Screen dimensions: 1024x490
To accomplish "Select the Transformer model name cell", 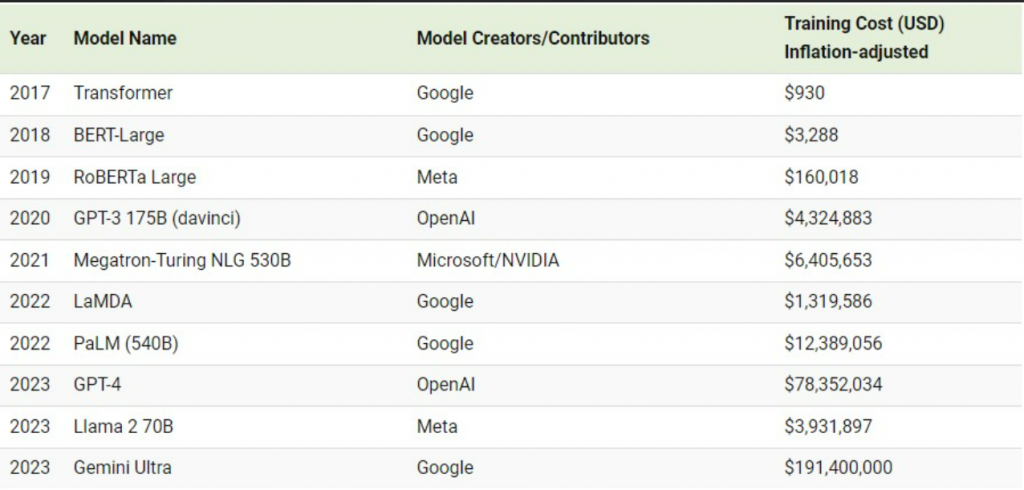I will point(123,93).
